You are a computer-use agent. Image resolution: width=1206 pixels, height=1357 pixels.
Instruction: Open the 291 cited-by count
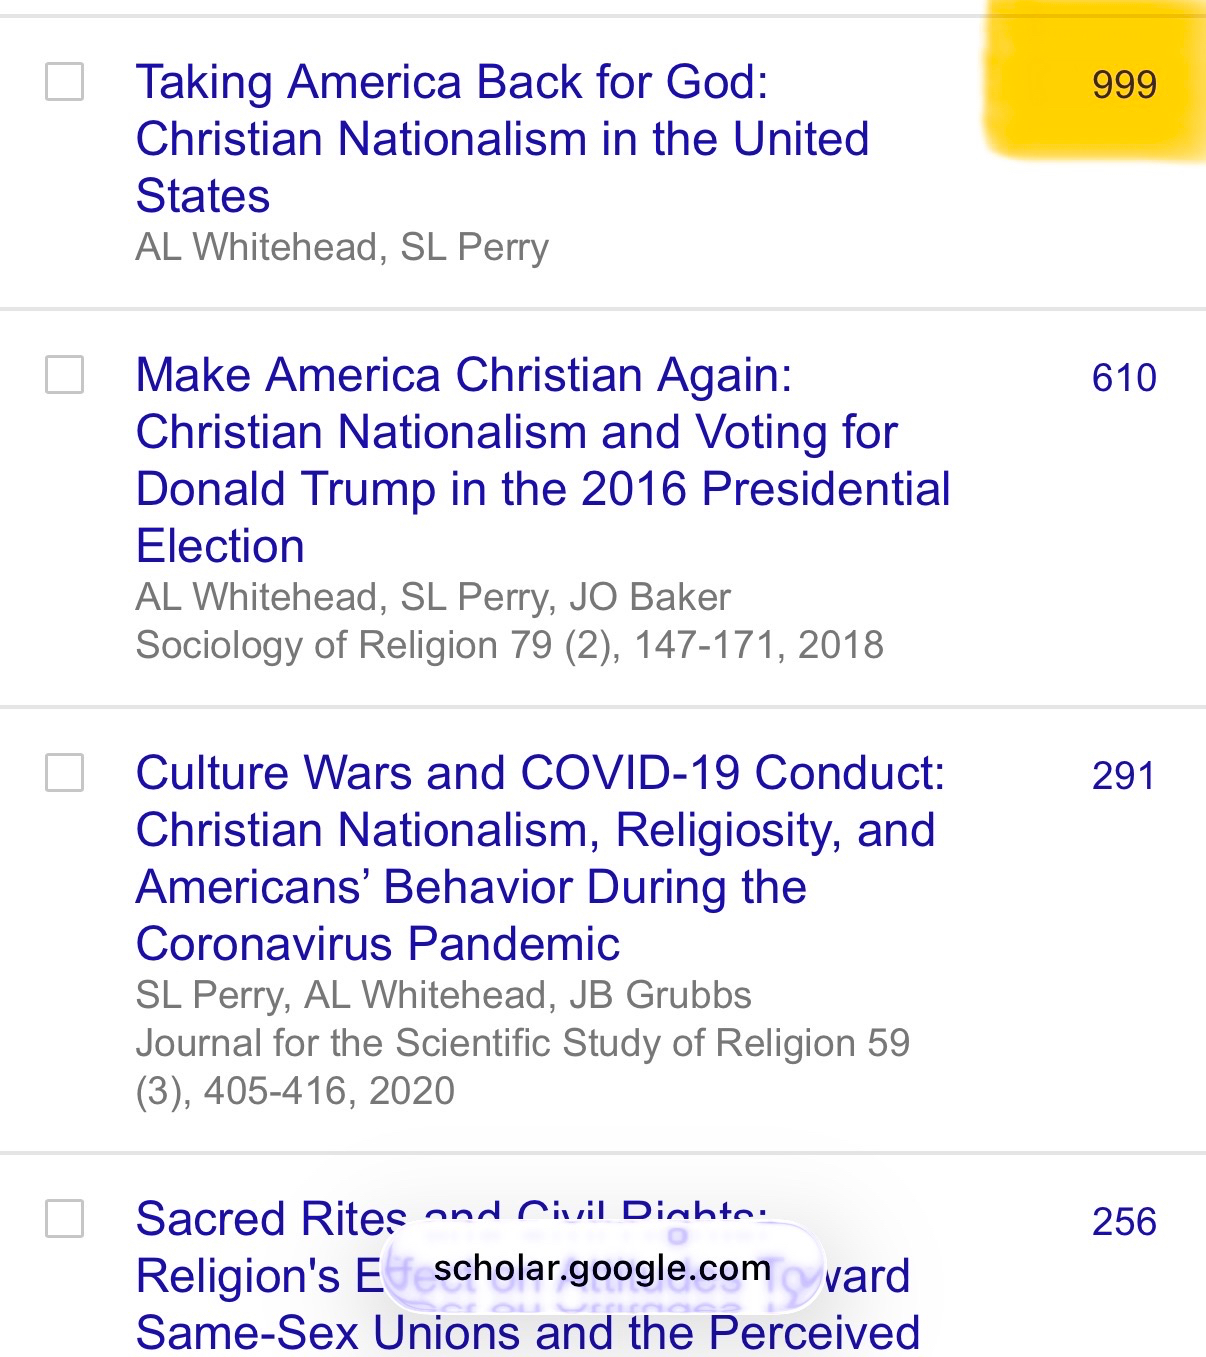1124,776
